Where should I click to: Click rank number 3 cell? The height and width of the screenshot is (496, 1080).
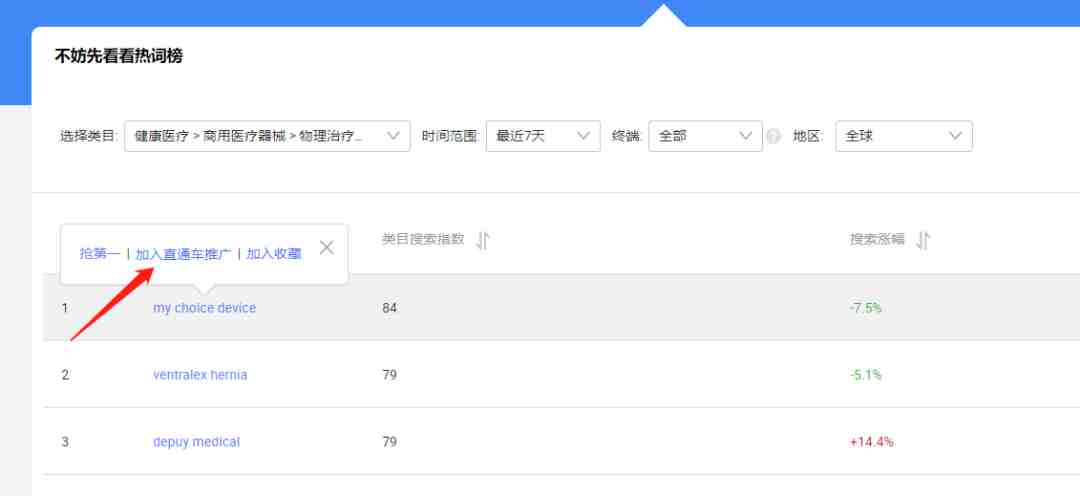point(65,442)
